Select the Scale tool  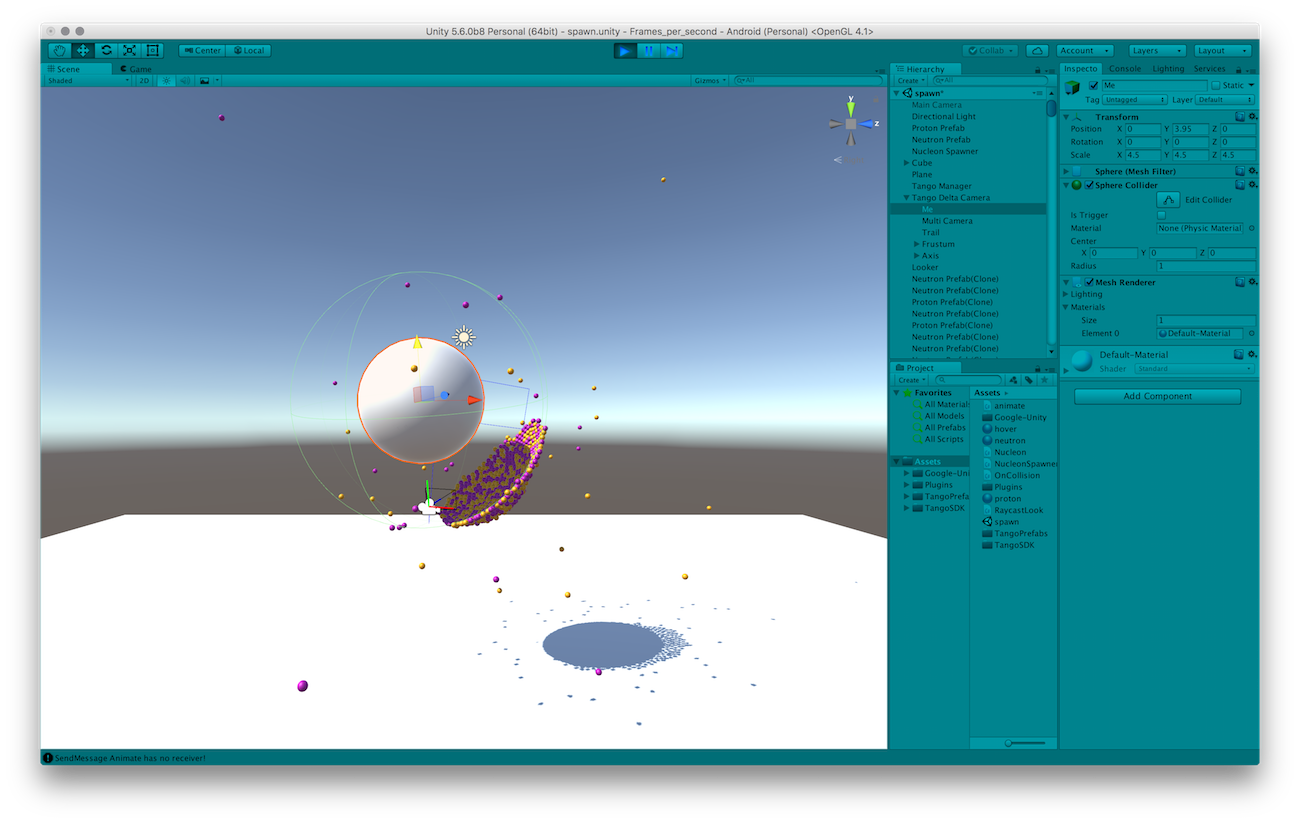[129, 50]
